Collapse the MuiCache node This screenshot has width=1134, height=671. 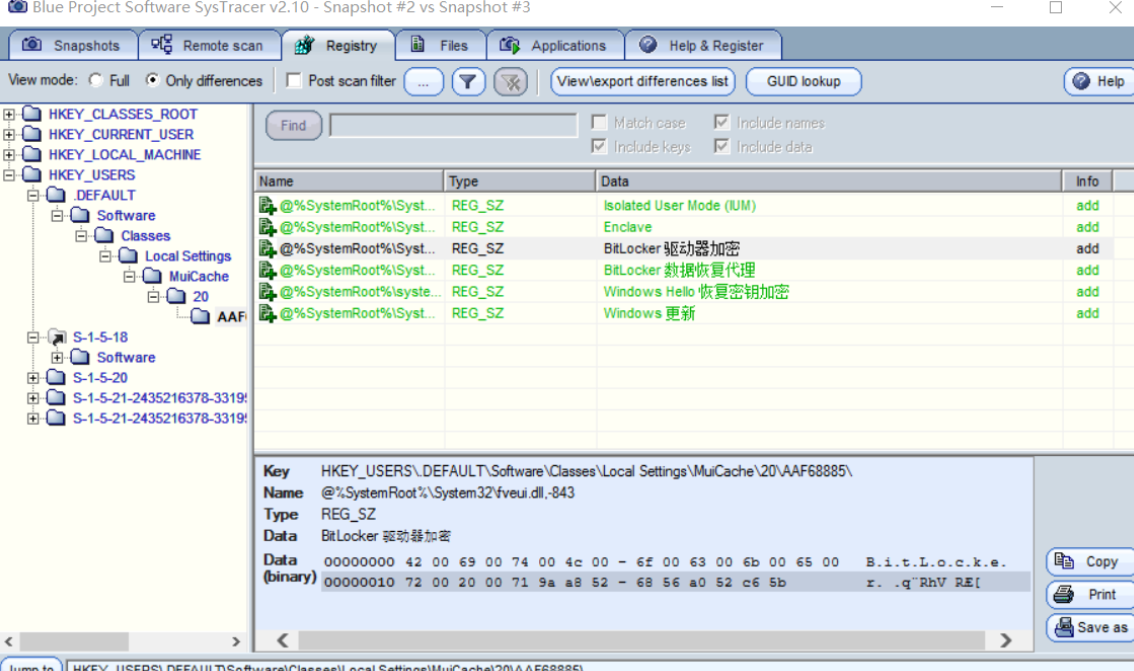[x=129, y=276]
